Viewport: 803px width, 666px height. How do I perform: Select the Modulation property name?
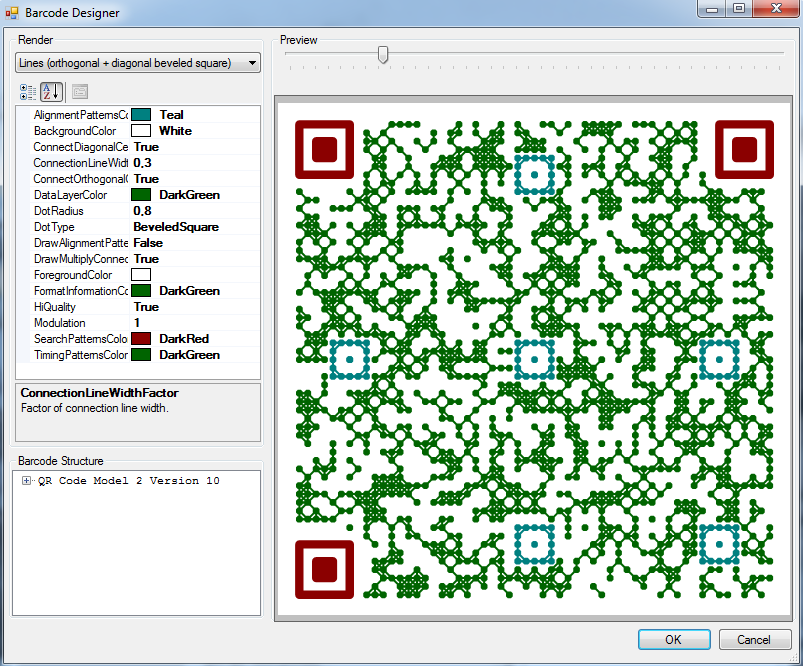pyautogui.click(x=59, y=323)
